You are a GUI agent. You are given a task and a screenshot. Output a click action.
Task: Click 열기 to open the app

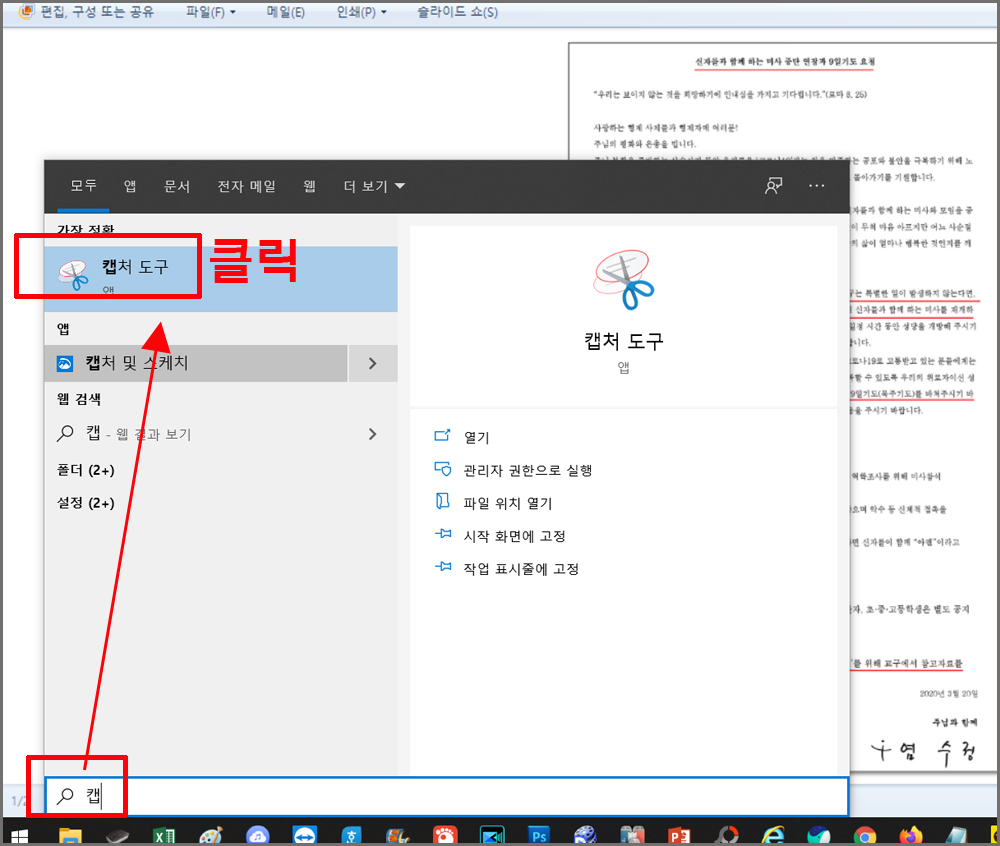pos(476,437)
